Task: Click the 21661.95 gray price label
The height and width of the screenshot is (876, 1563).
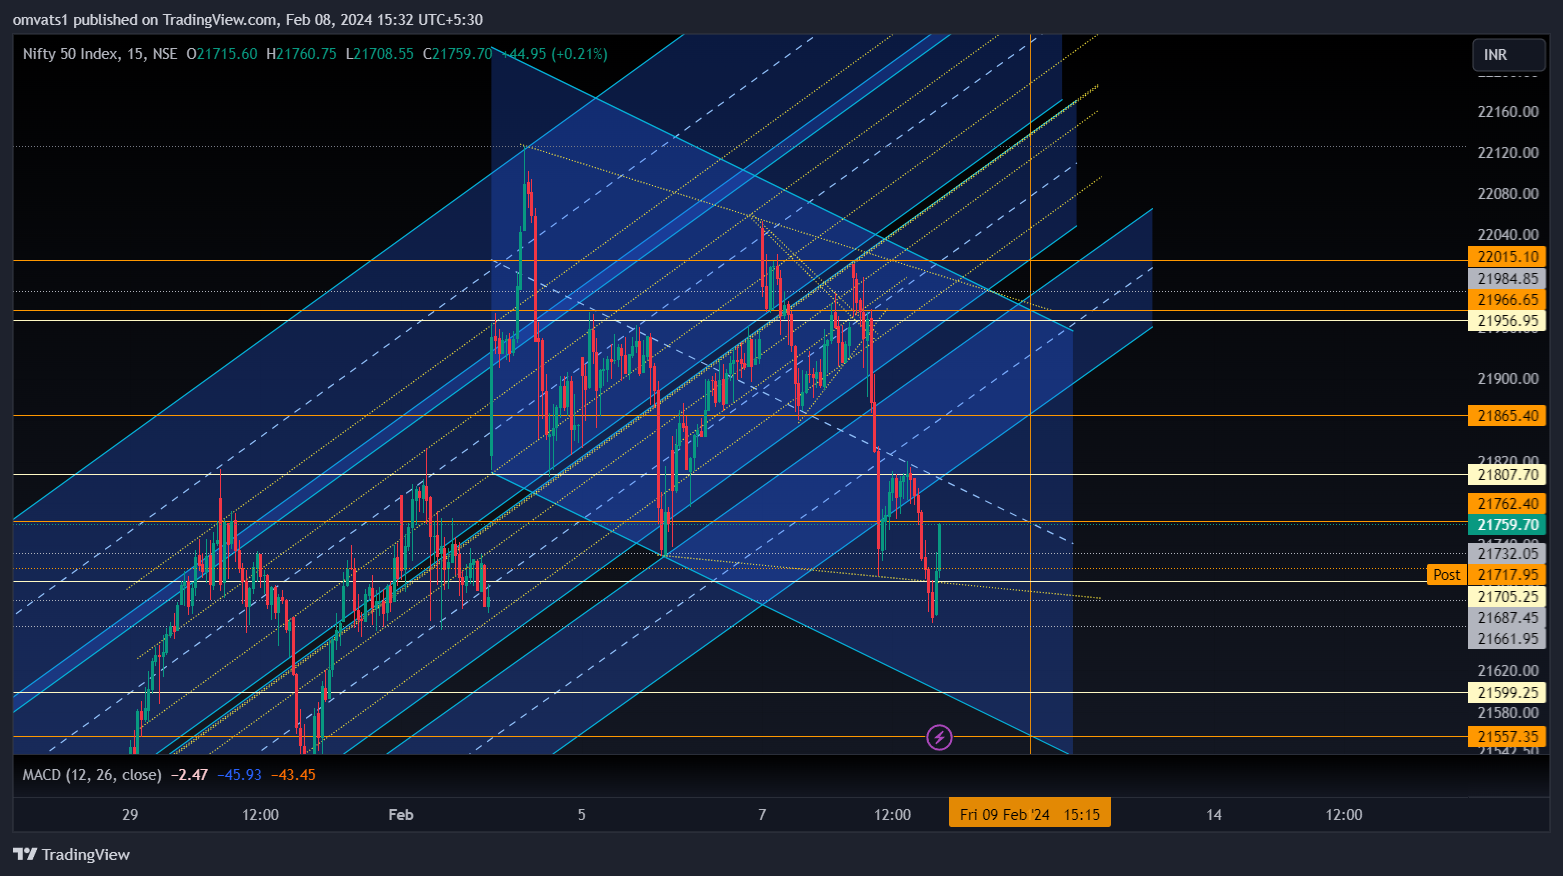Action: (1507, 639)
